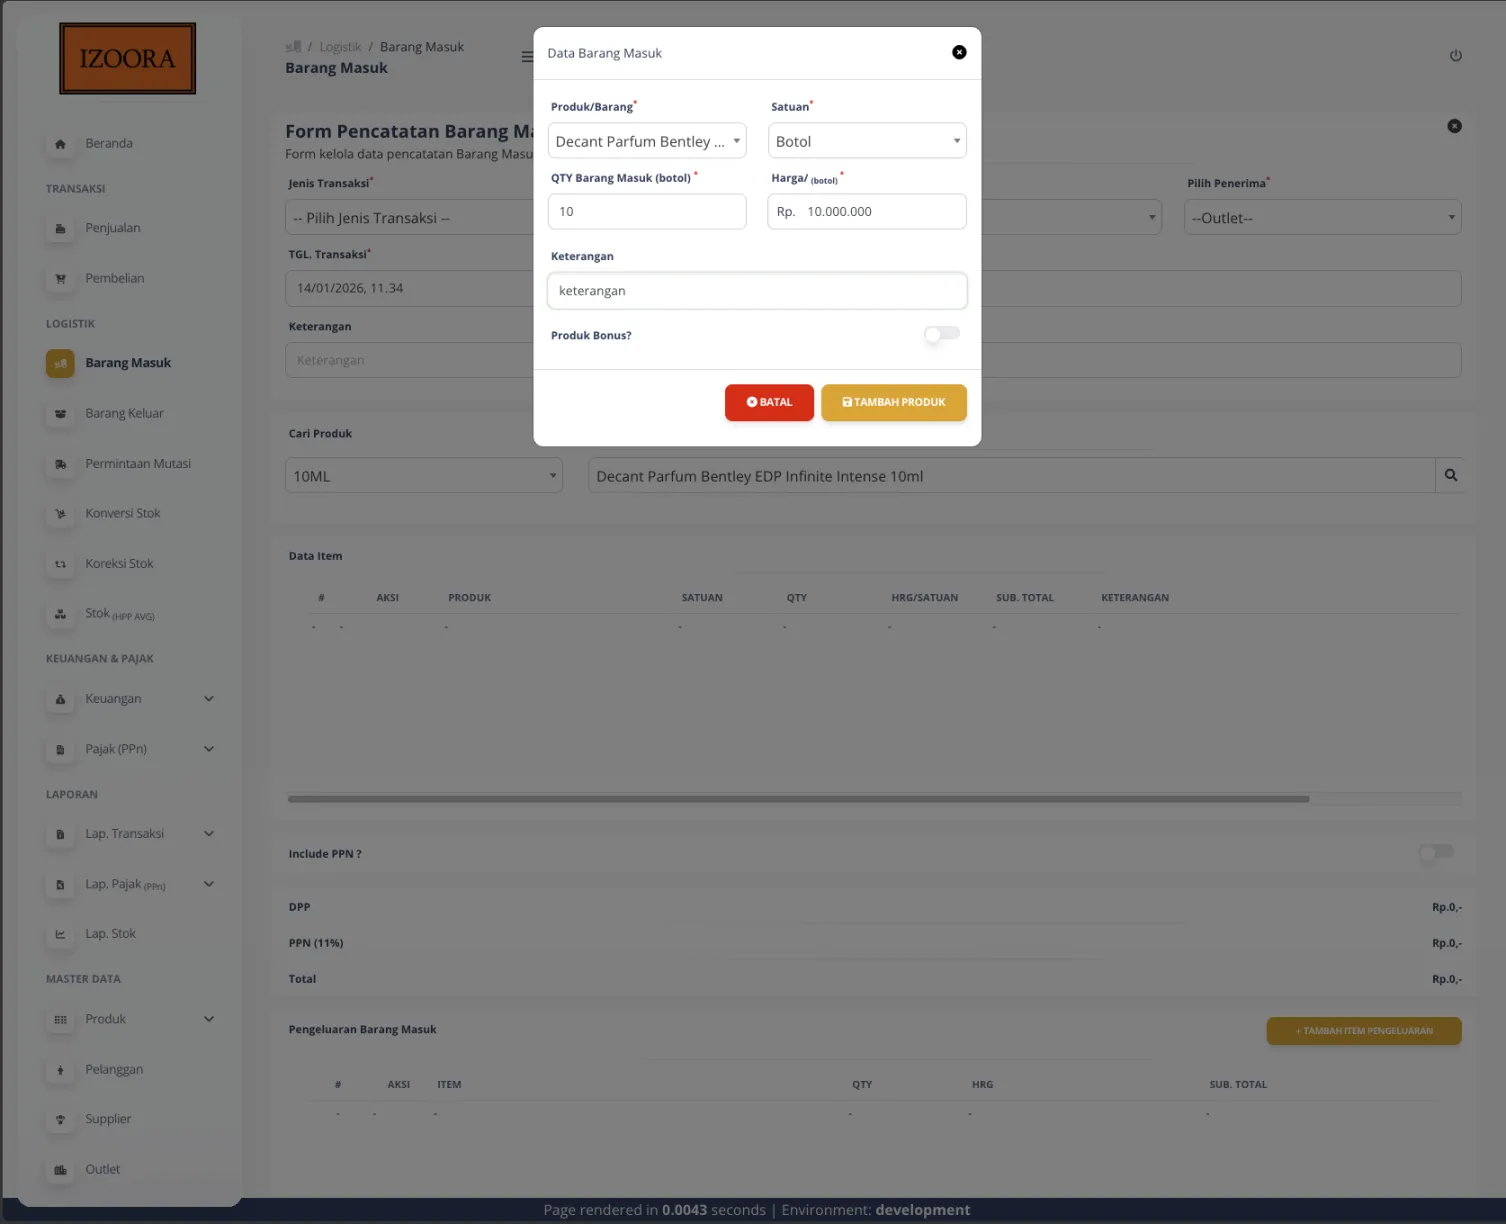Expand the Keuangan submenu chevron
This screenshot has width=1506, height=1224.
(x=208, y=698)
